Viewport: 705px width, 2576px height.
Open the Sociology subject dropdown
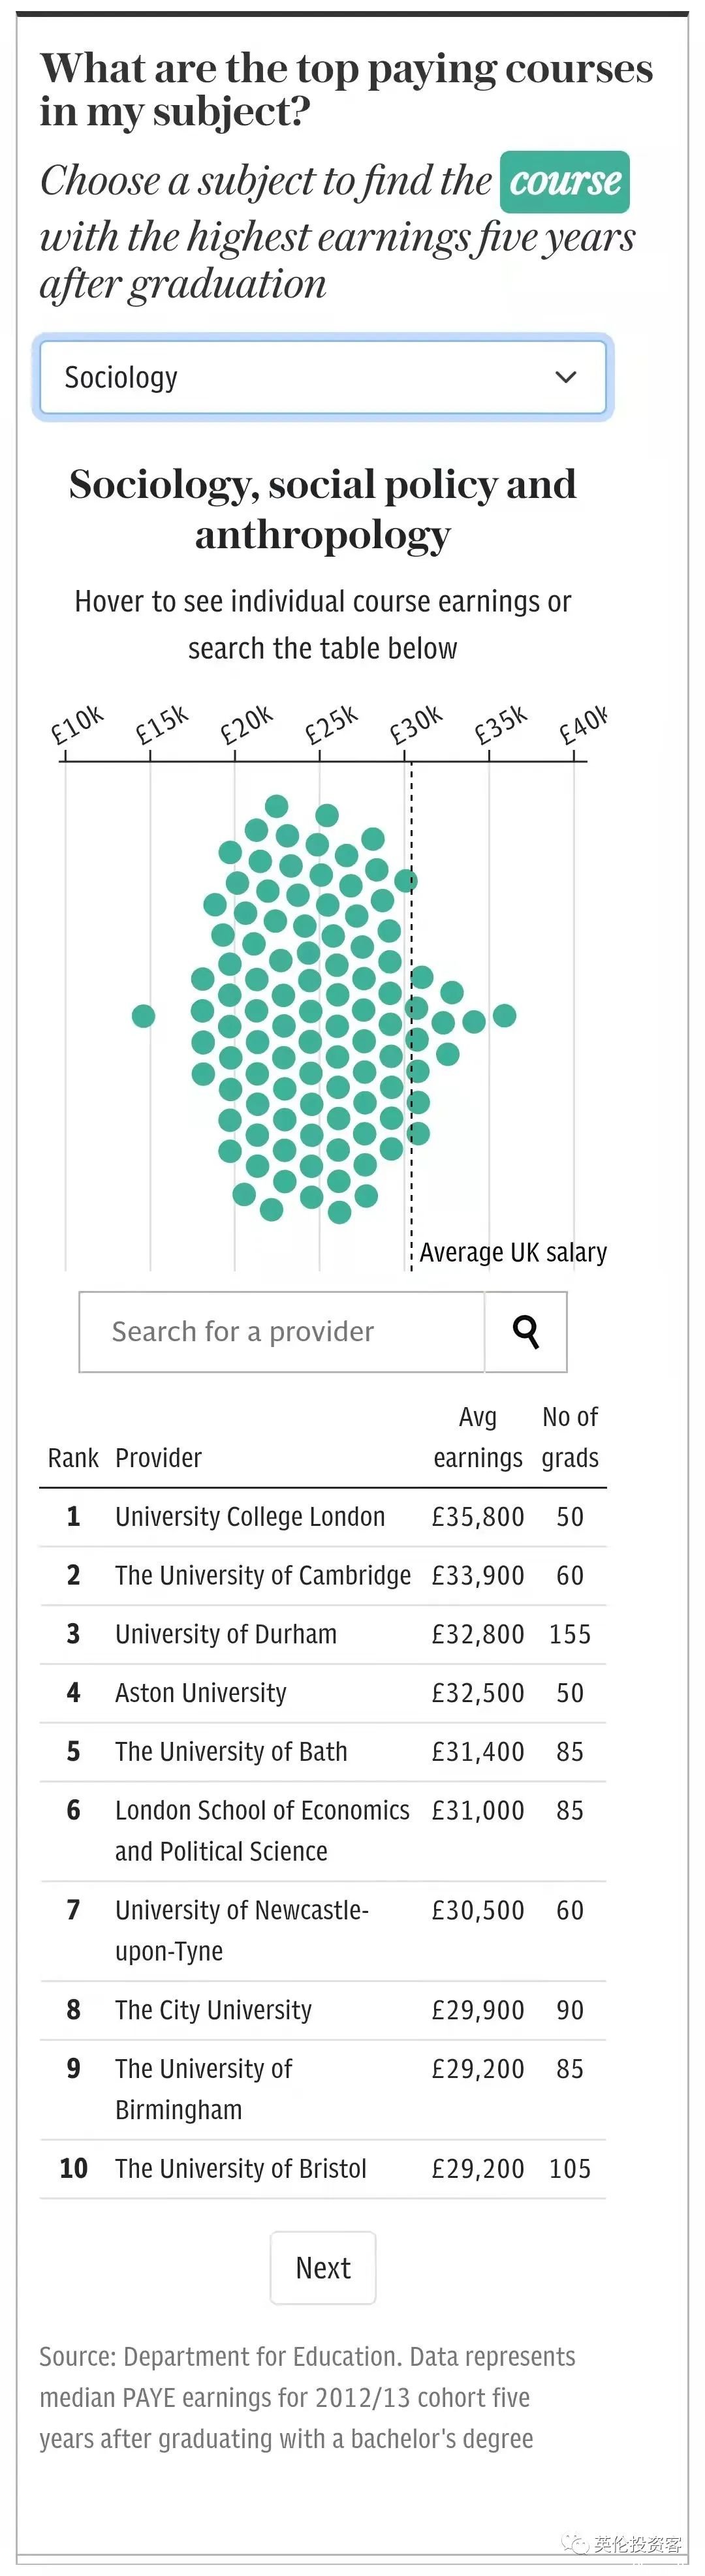pos(322,377)
